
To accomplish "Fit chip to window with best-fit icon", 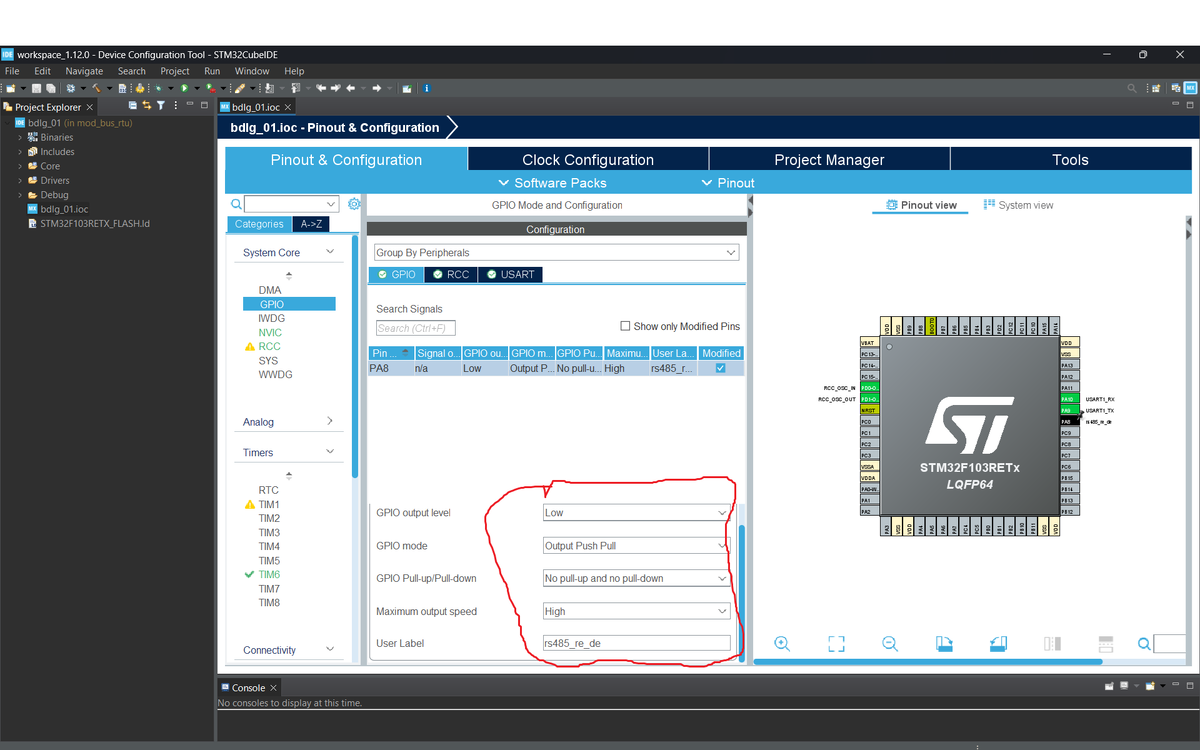I will click(836, 644).
